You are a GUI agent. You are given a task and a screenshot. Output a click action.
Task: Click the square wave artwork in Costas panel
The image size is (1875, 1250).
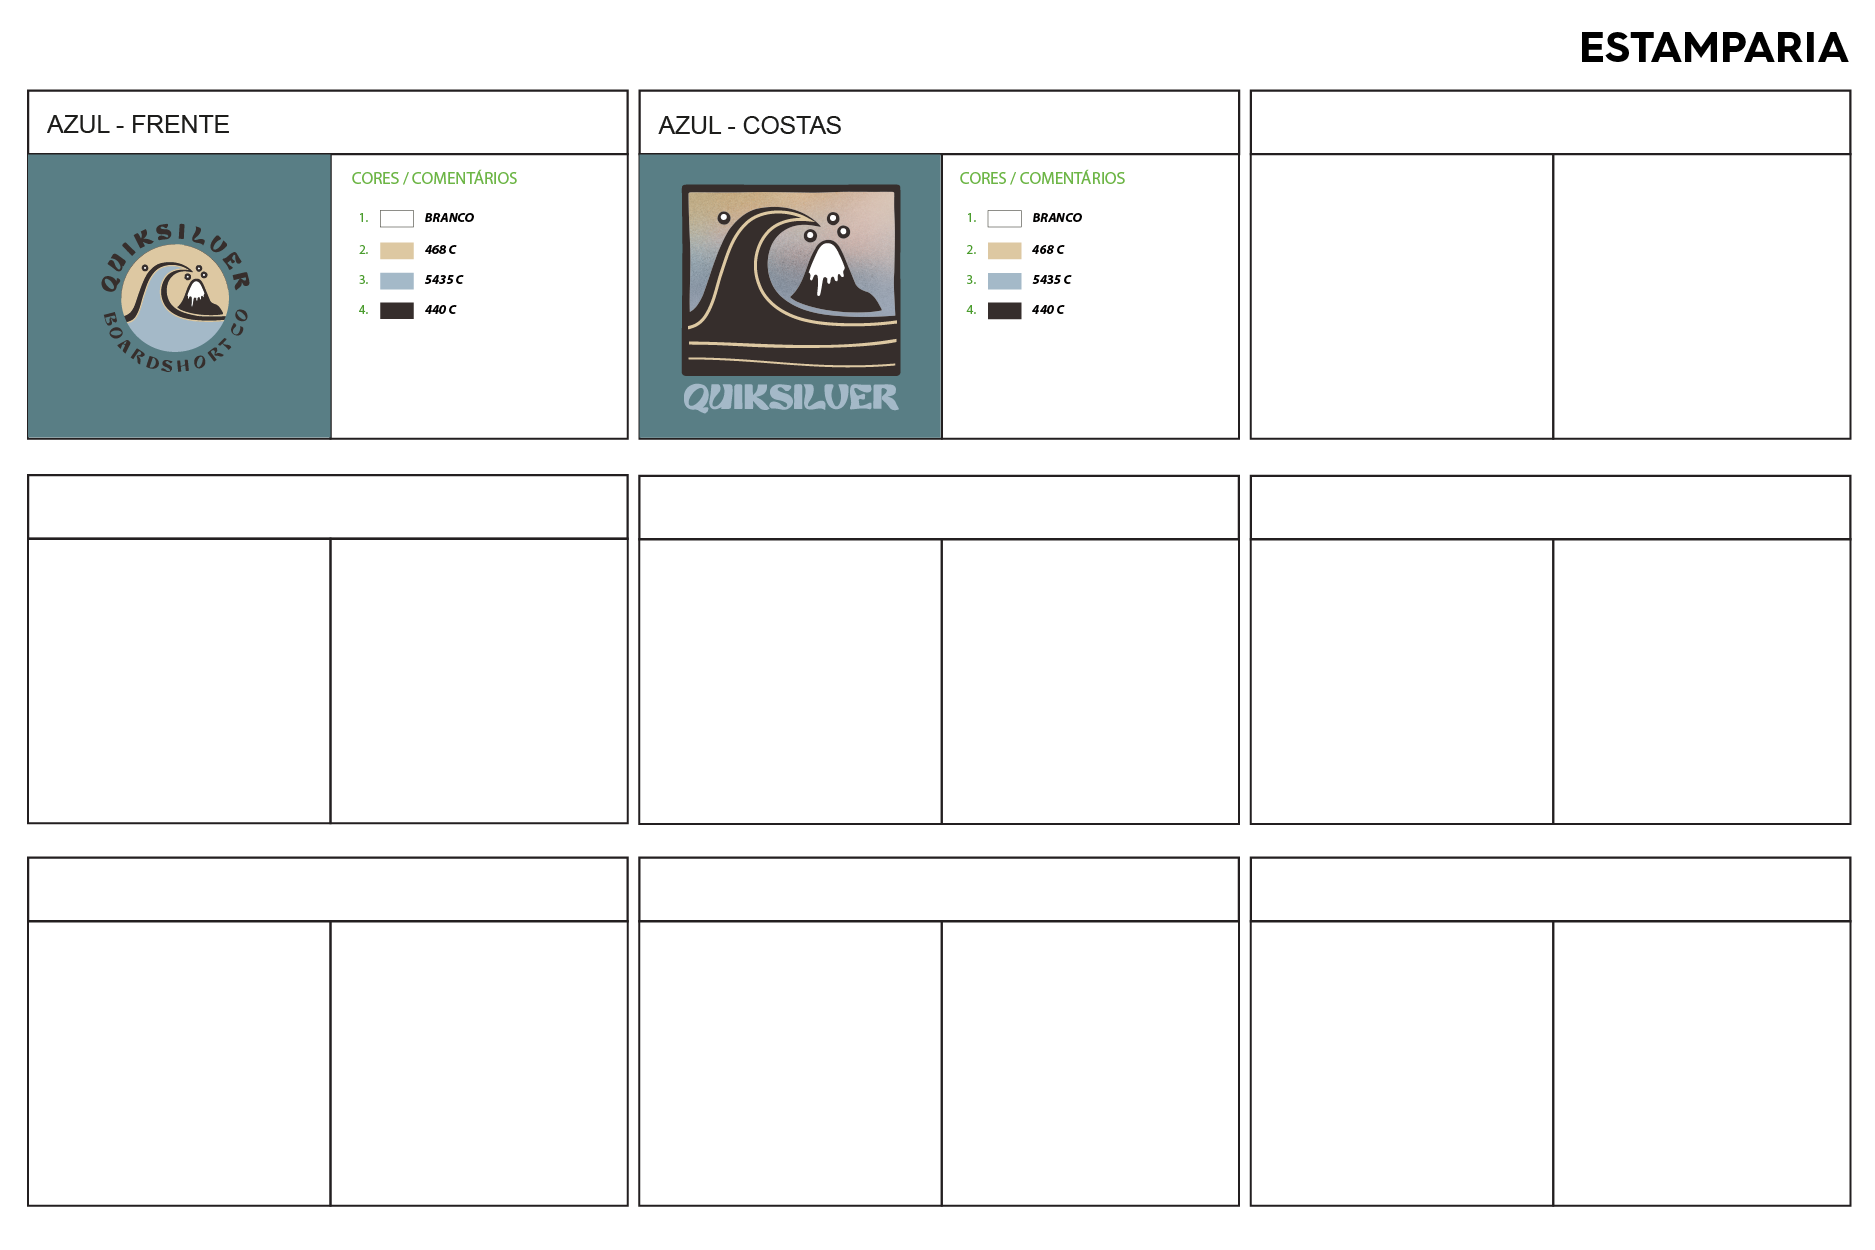791,280
